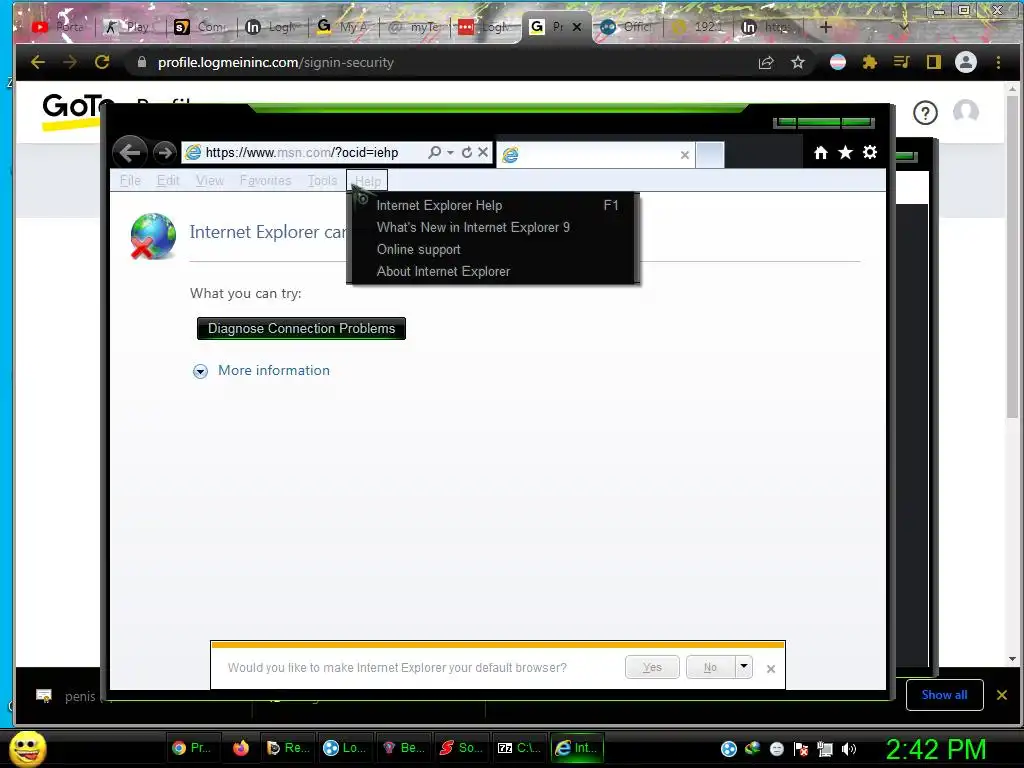
Task: Open Firefox taskbar icon
Action: click(x=241, y=748)
